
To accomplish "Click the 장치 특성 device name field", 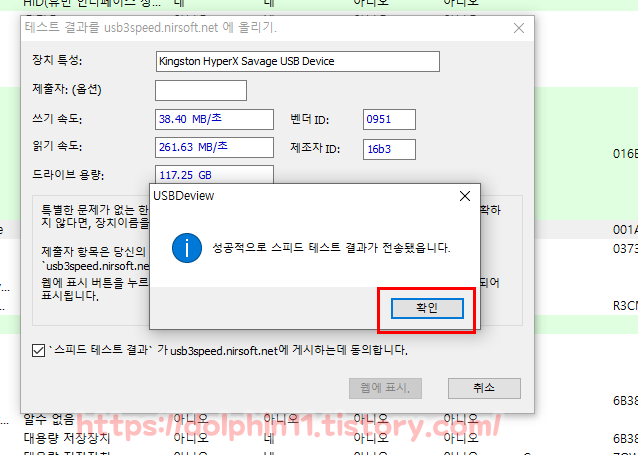I will [x=297, y=61].
